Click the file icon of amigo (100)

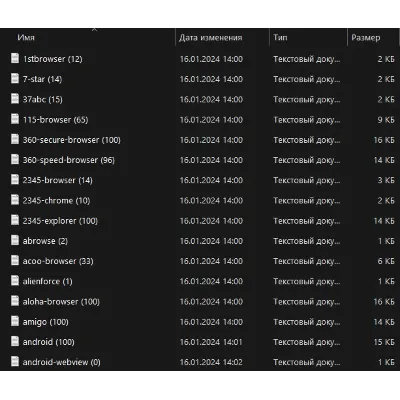pyautogui.click(x=15, y=321)
